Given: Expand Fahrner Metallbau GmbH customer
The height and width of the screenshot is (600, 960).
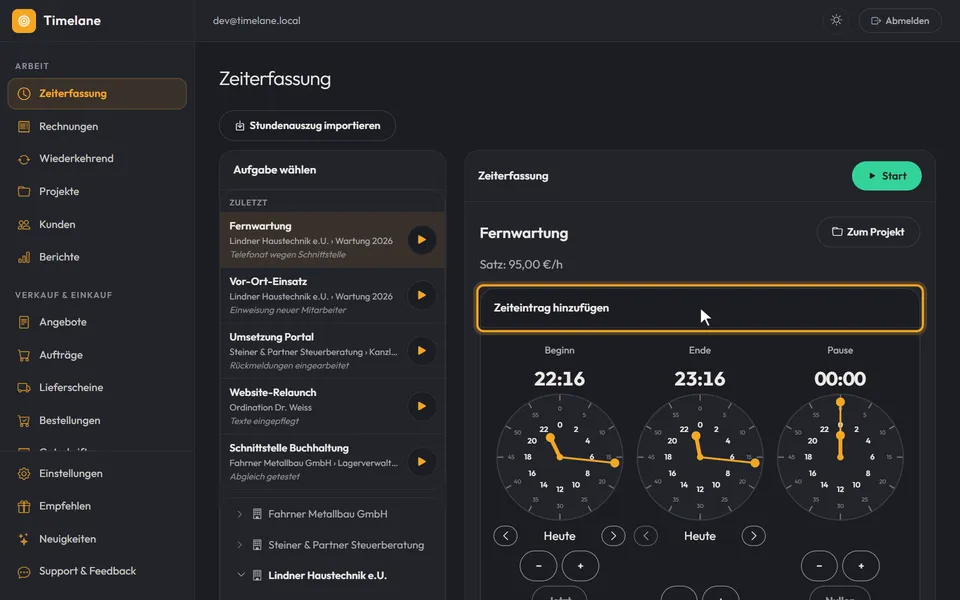Looking at the screenshot, I should (239, 514).
